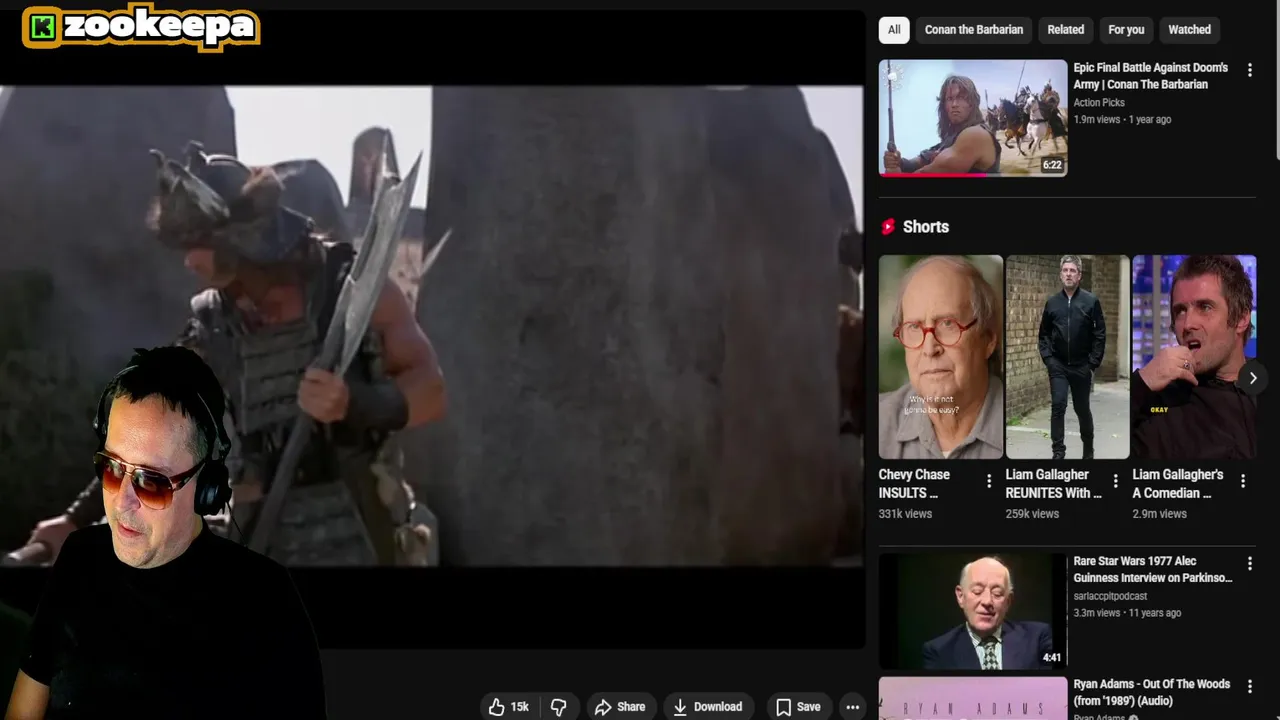Viewport: 1280px width, 720px height.
Task: Click the Liam Gallagher REUNITES With short title
Action: click(x=1053, y=484)
